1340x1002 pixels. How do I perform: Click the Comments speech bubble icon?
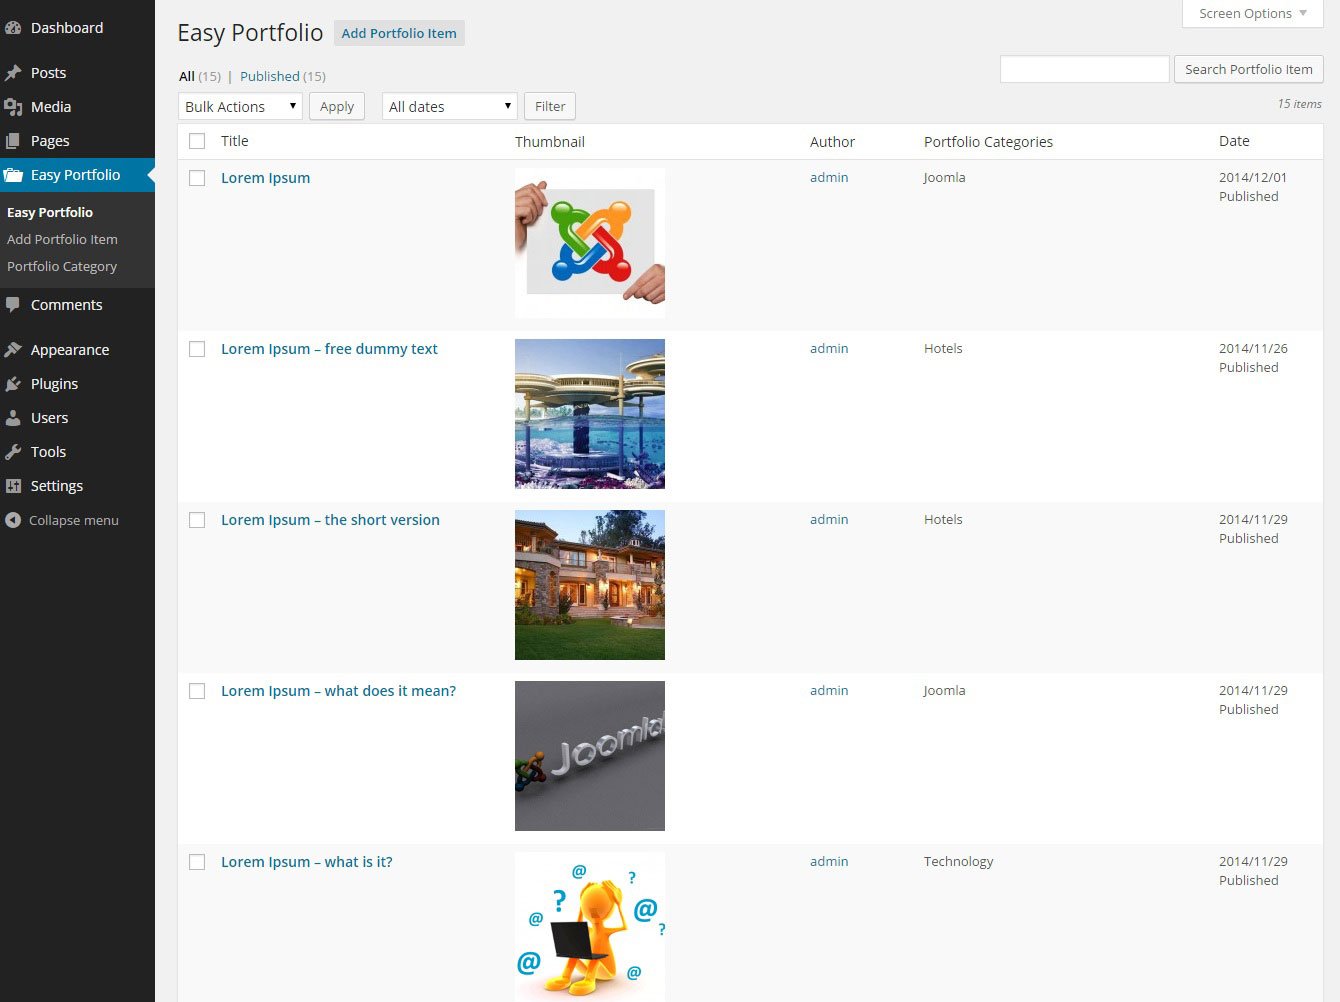coord(13,305)
